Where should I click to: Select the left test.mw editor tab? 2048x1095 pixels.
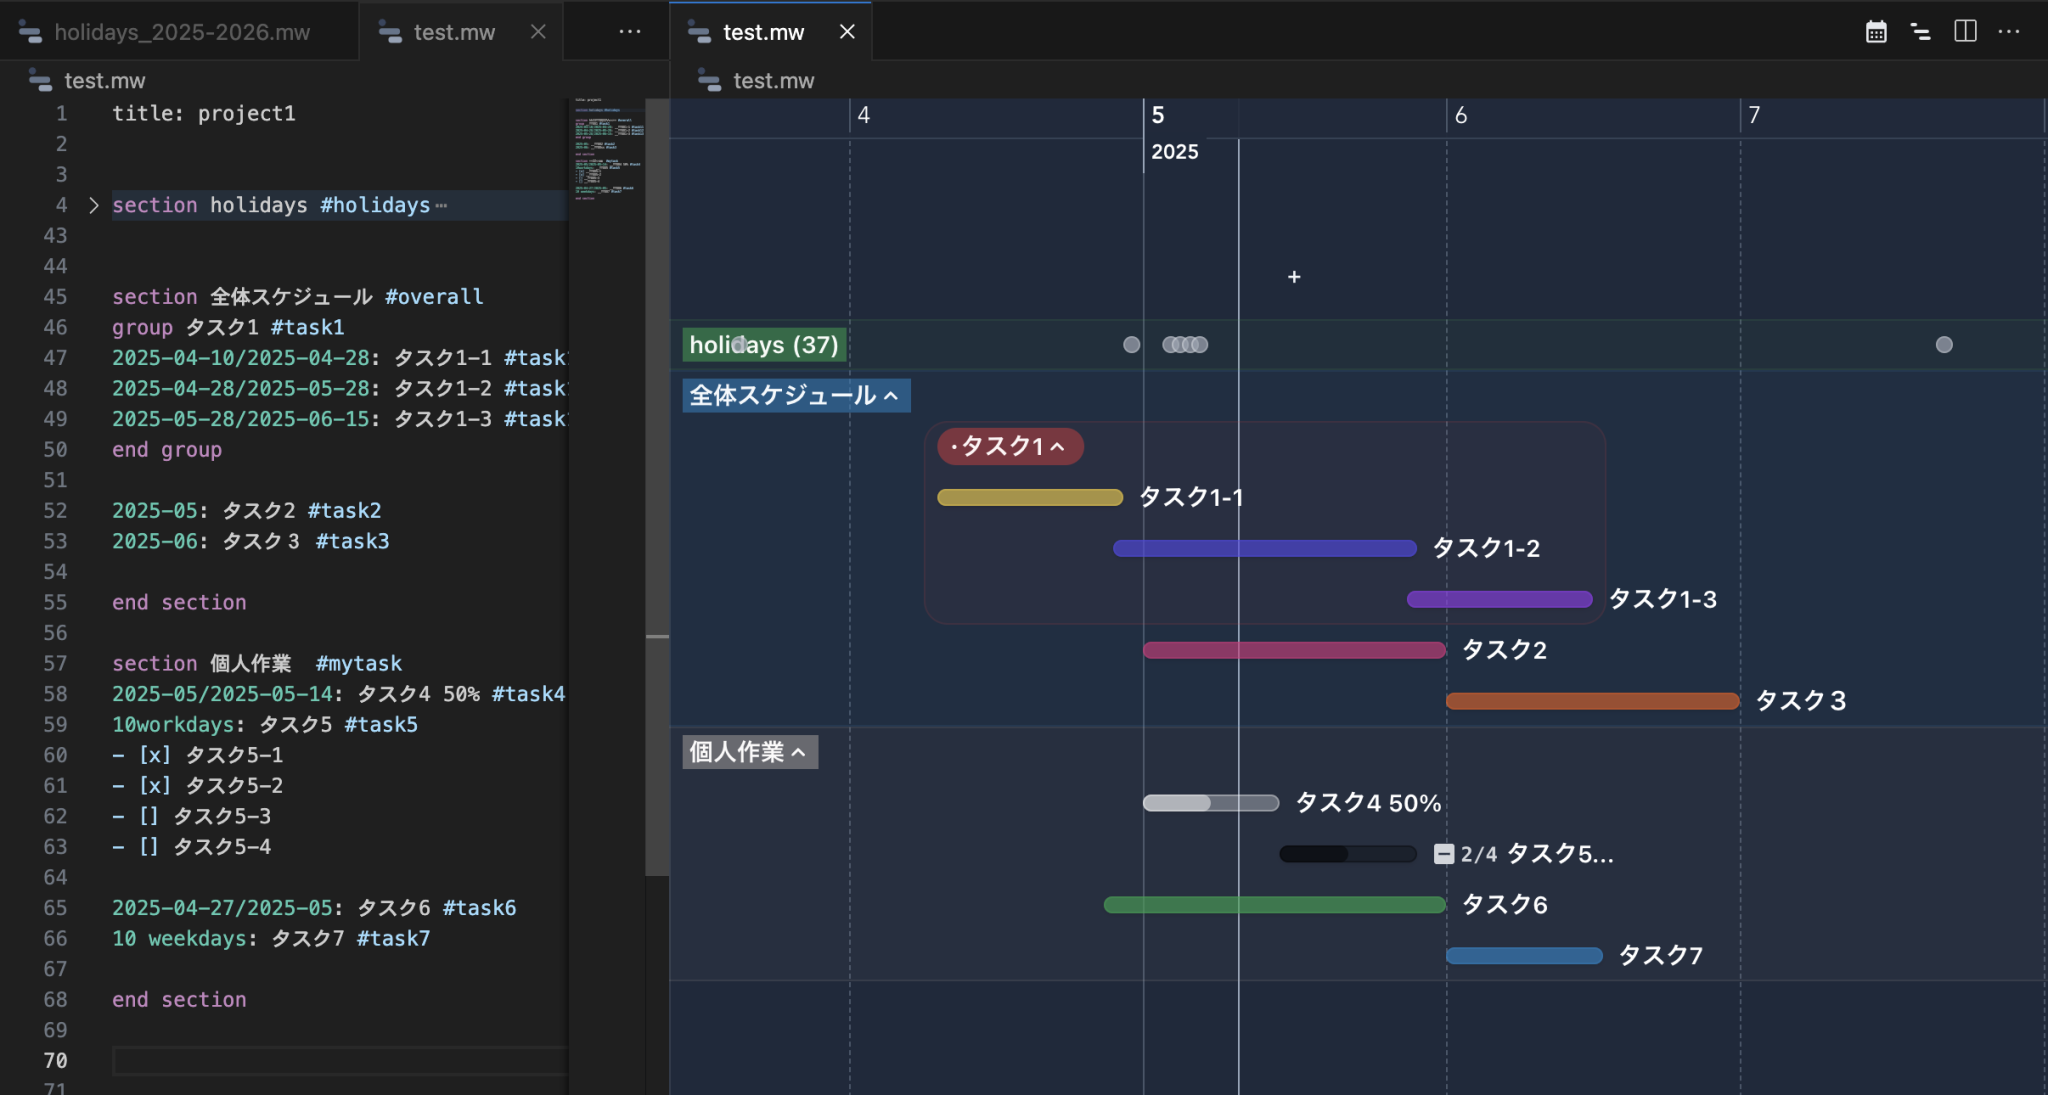(x=453, y=32)
